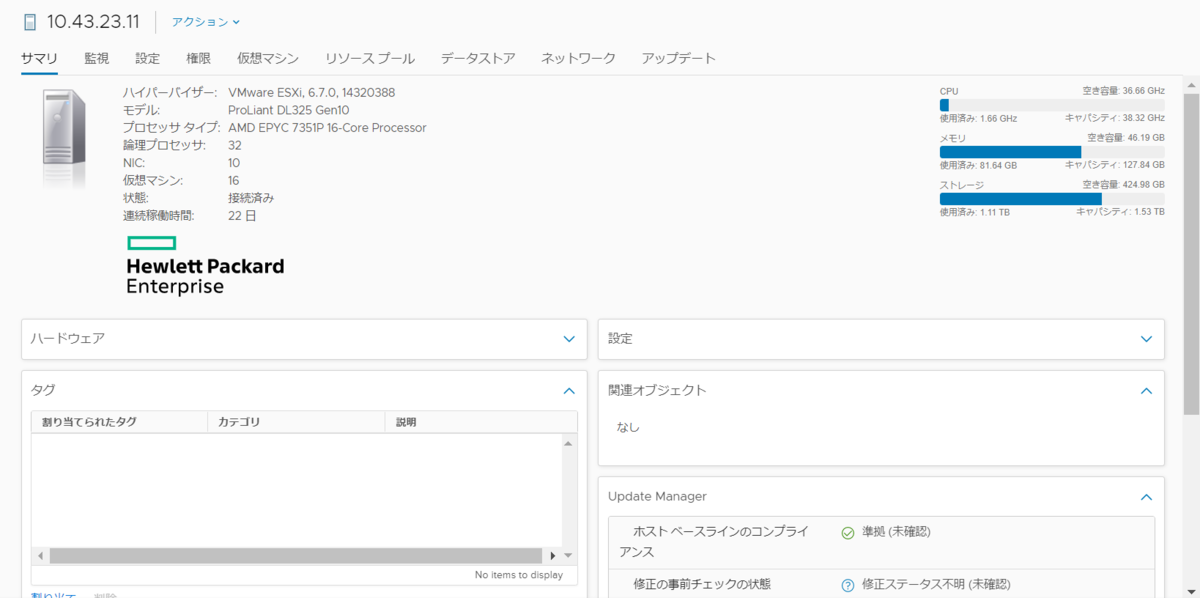Click the No items to display text
This screenshot has width=1200, height=598.
519,575
